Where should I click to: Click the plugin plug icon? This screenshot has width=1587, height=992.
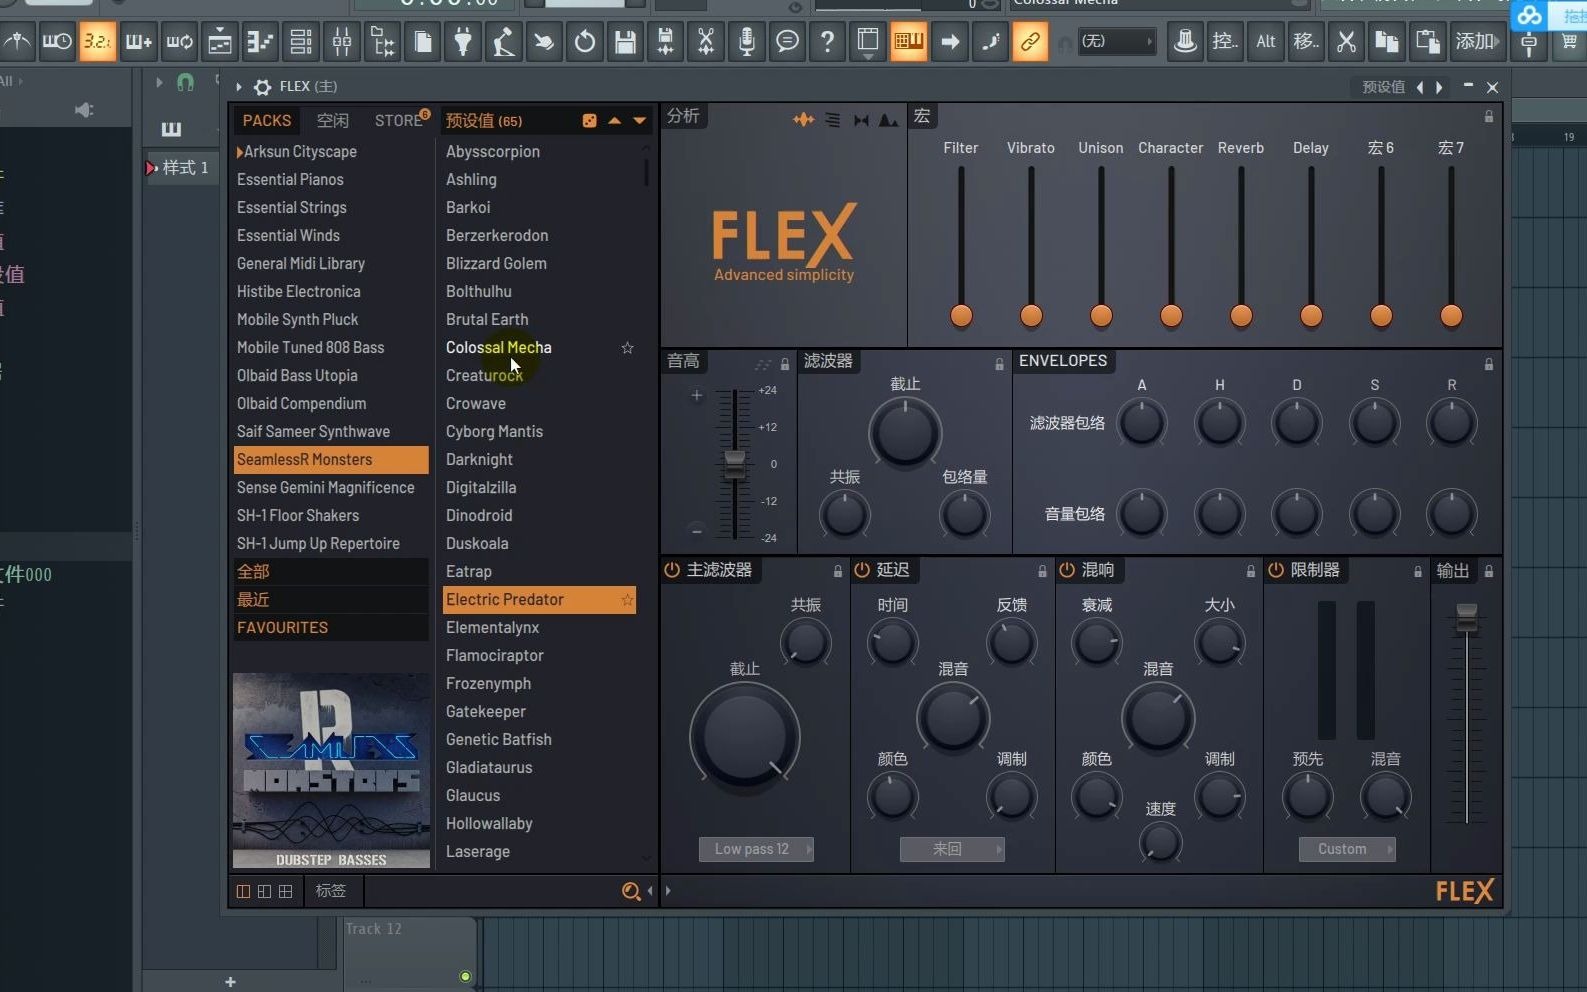[x=463, y=42]
